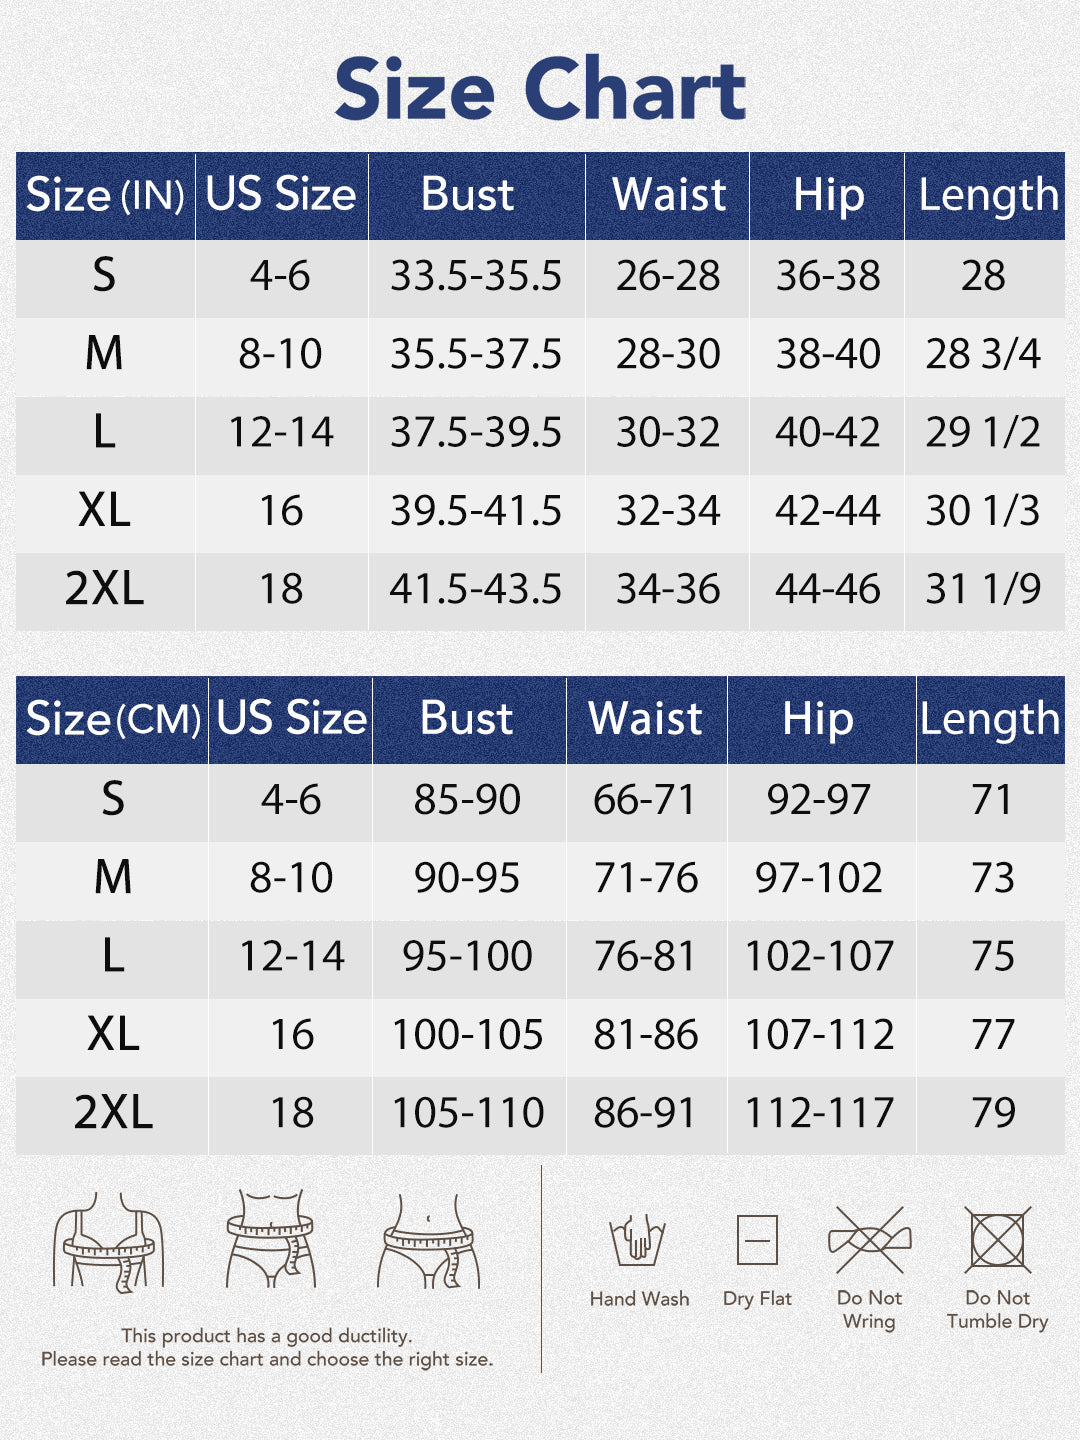Select the 105-110 bust cell
This screenshot has width=1080, height=1440.
[468, 1113]
